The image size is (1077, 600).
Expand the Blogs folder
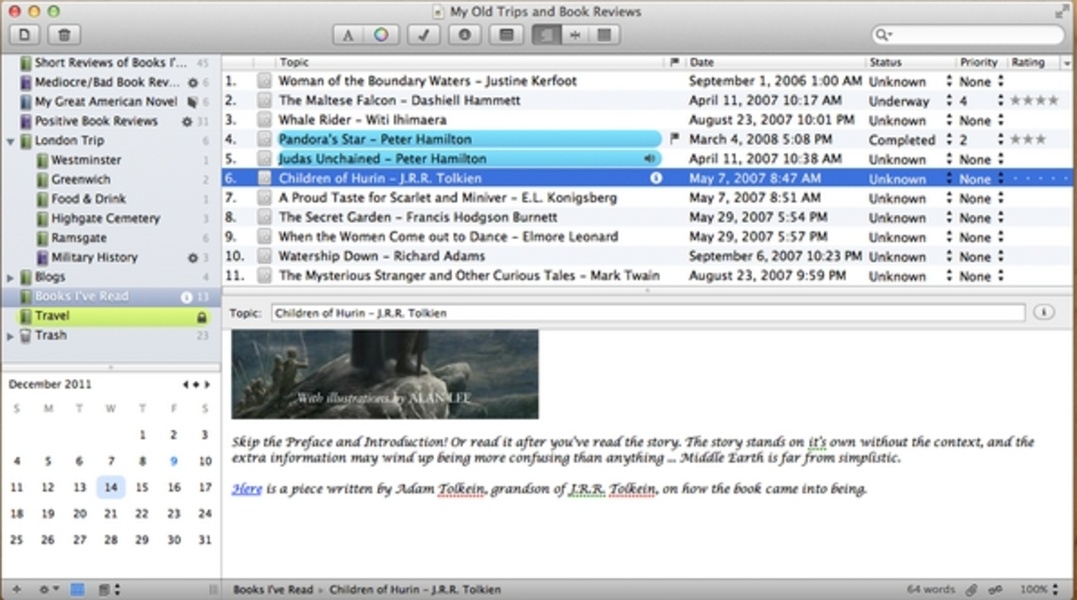[x=11, y=277]
